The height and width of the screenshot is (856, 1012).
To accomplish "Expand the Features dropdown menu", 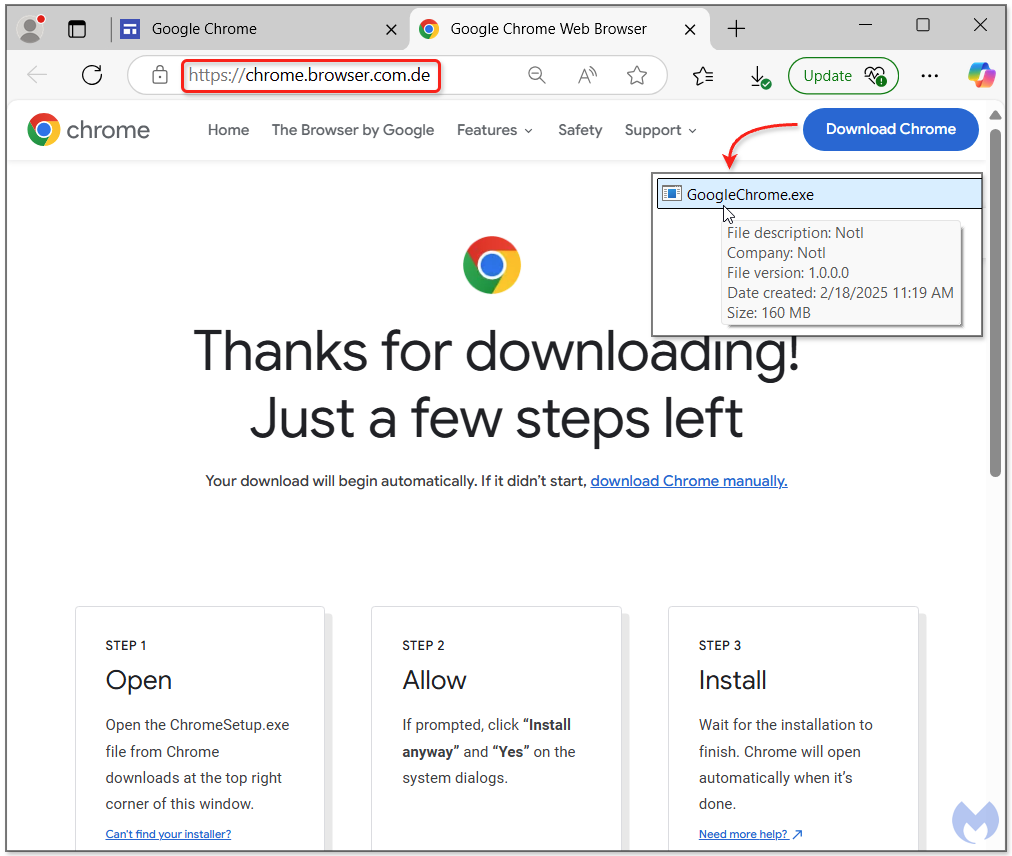I will (494, 130).
